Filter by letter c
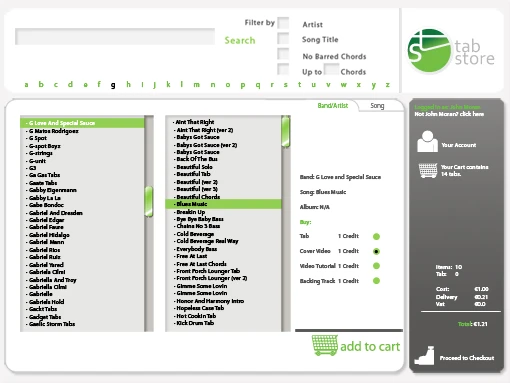Image resolution: width=510 pixels, height=383 pixels. [x=56, y=85]
